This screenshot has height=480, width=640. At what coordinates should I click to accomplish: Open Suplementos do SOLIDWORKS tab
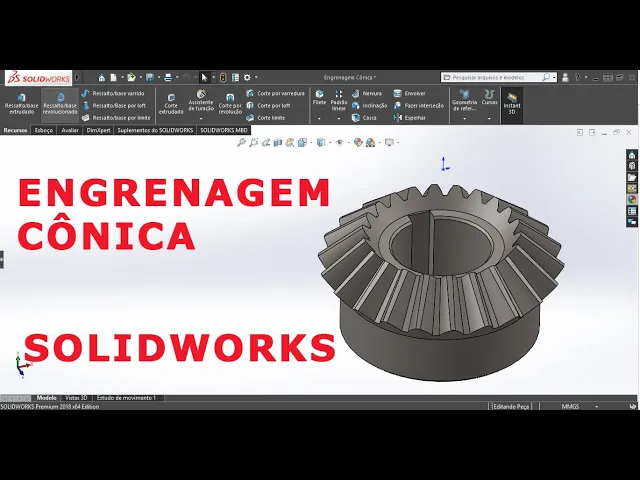click(x=156, y=130)
